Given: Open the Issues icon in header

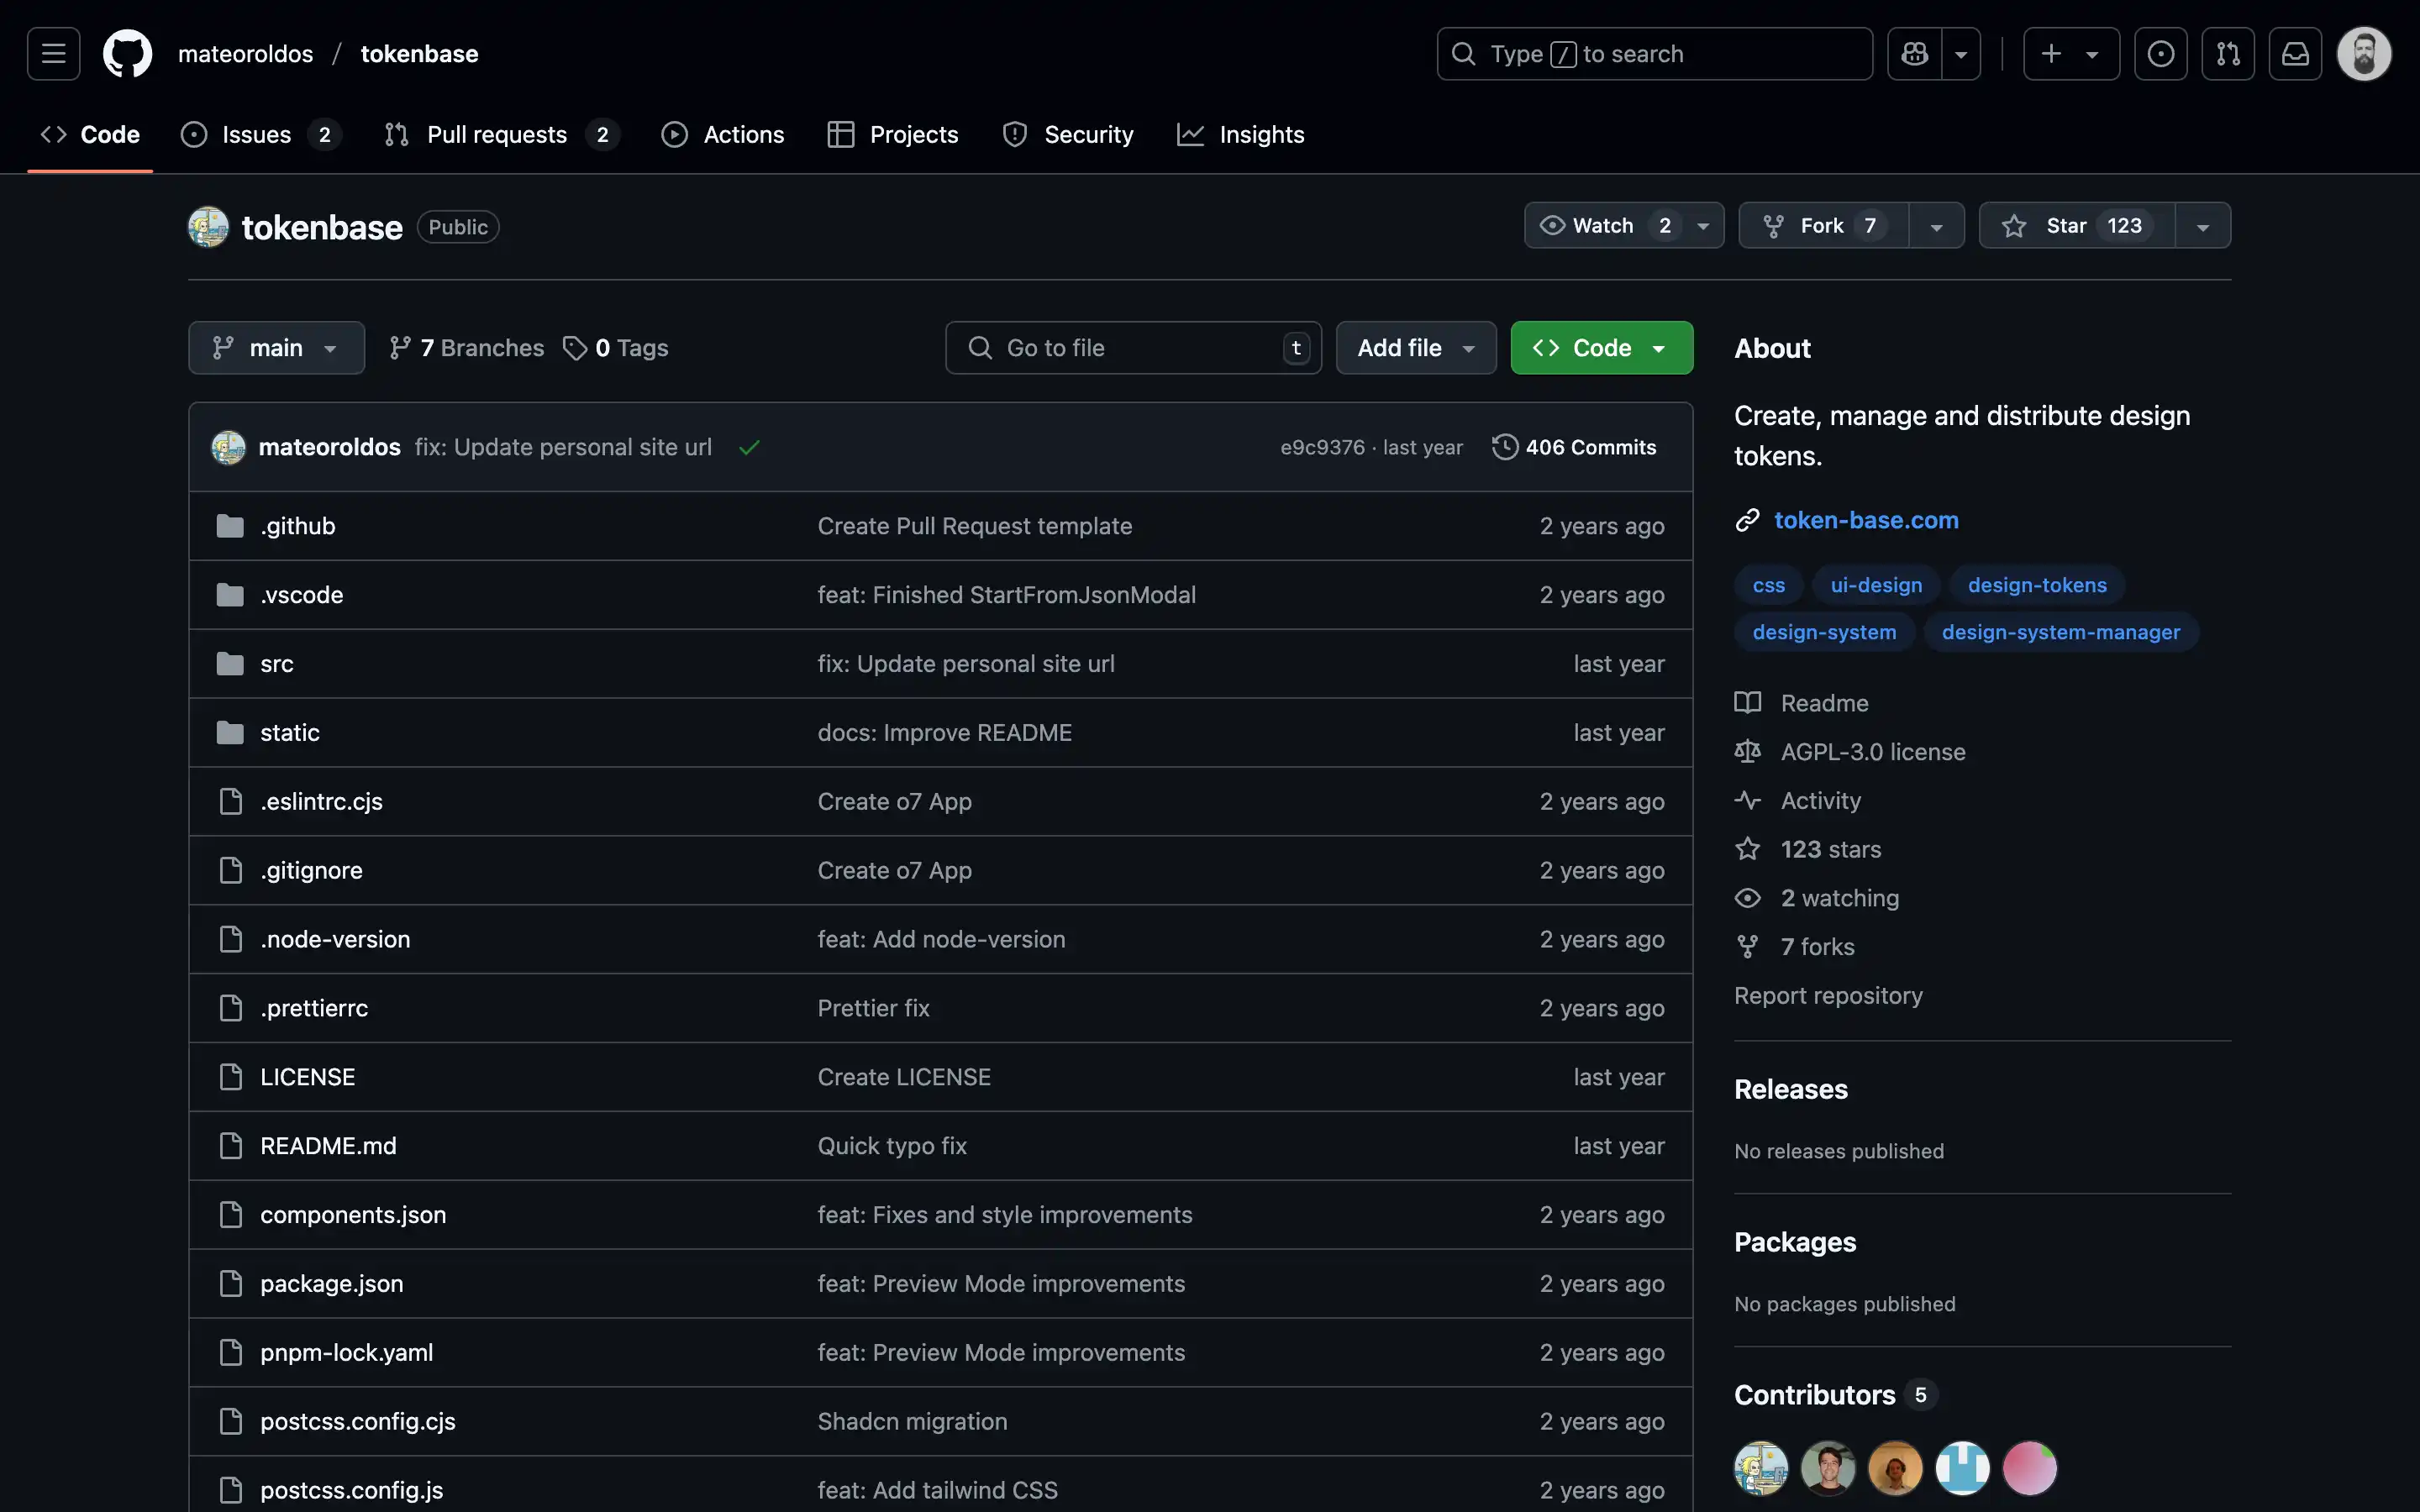Looking at the screenshot, I should click(2160, 54).
